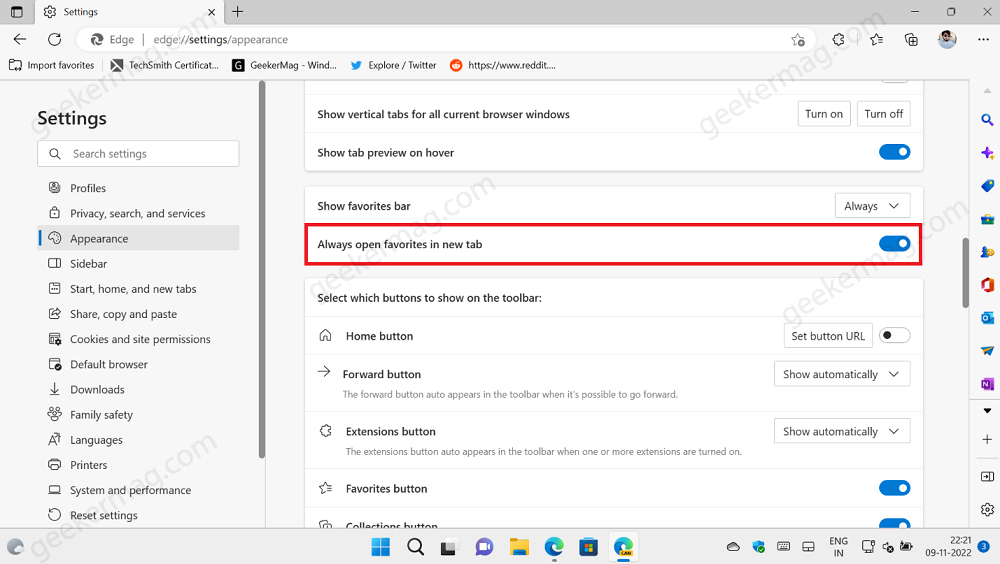Toggle the Favorites button switch

pyautogui.click(x=894, y=488)
